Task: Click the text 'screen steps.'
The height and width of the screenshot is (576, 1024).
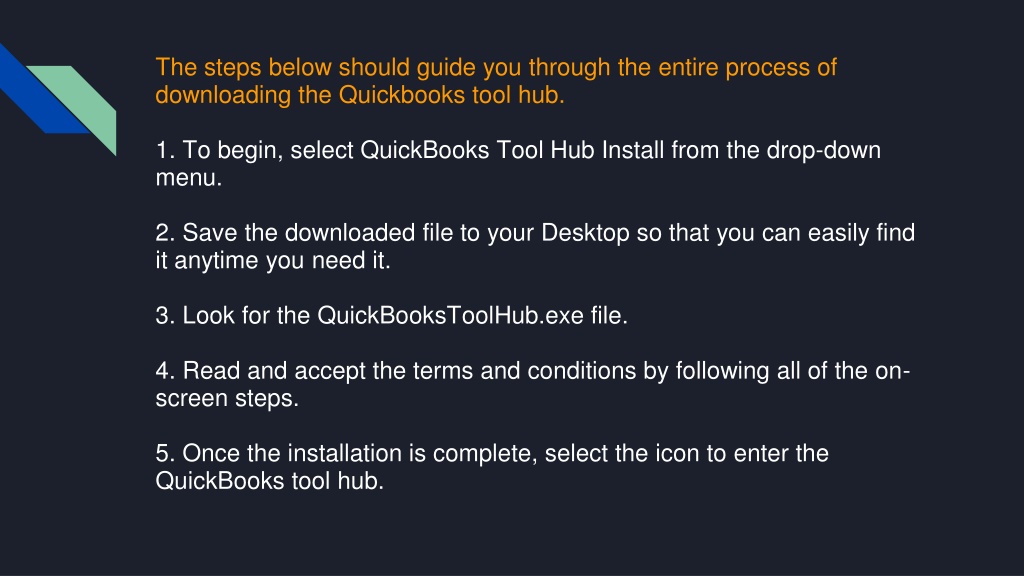Action: pyautogui.click(x=227, y=398)
